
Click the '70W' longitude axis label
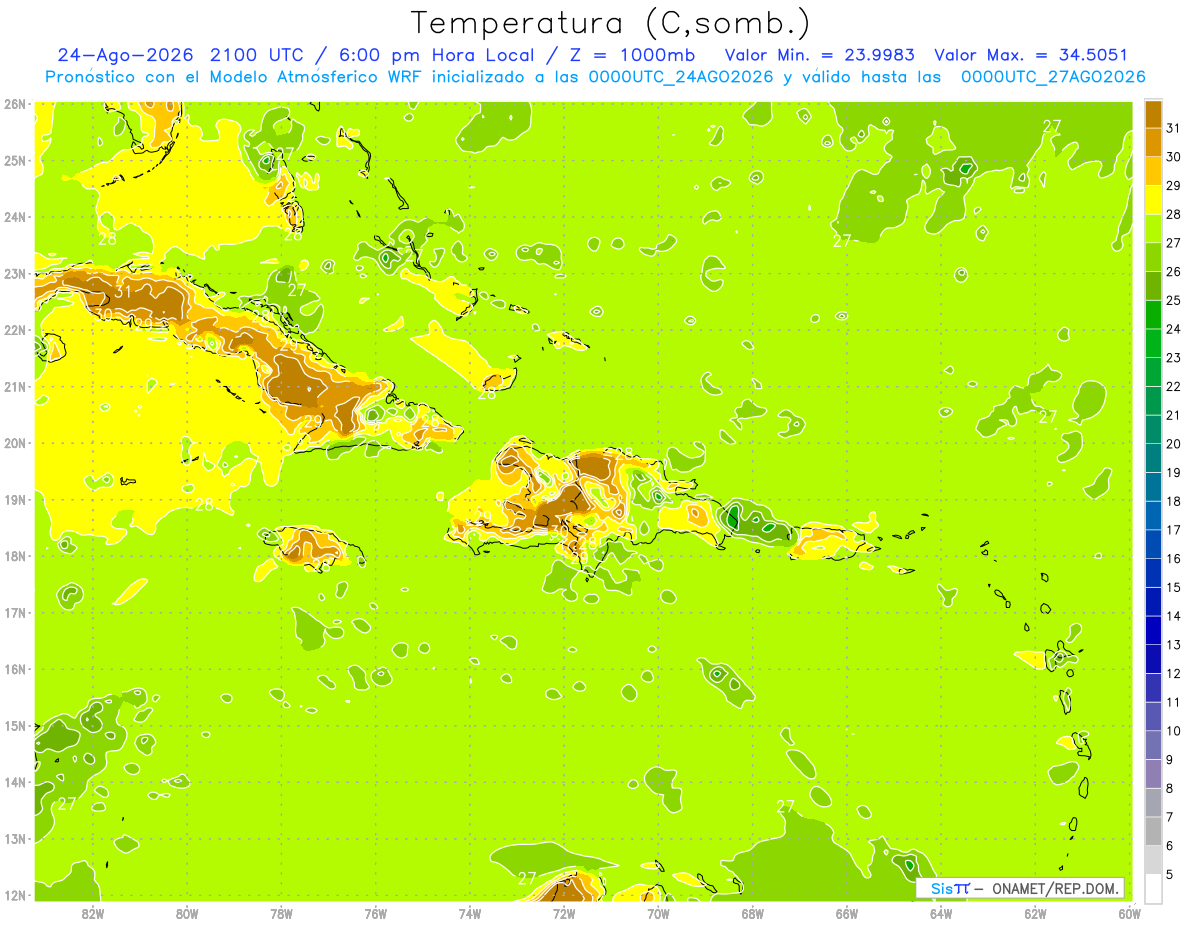658,913
